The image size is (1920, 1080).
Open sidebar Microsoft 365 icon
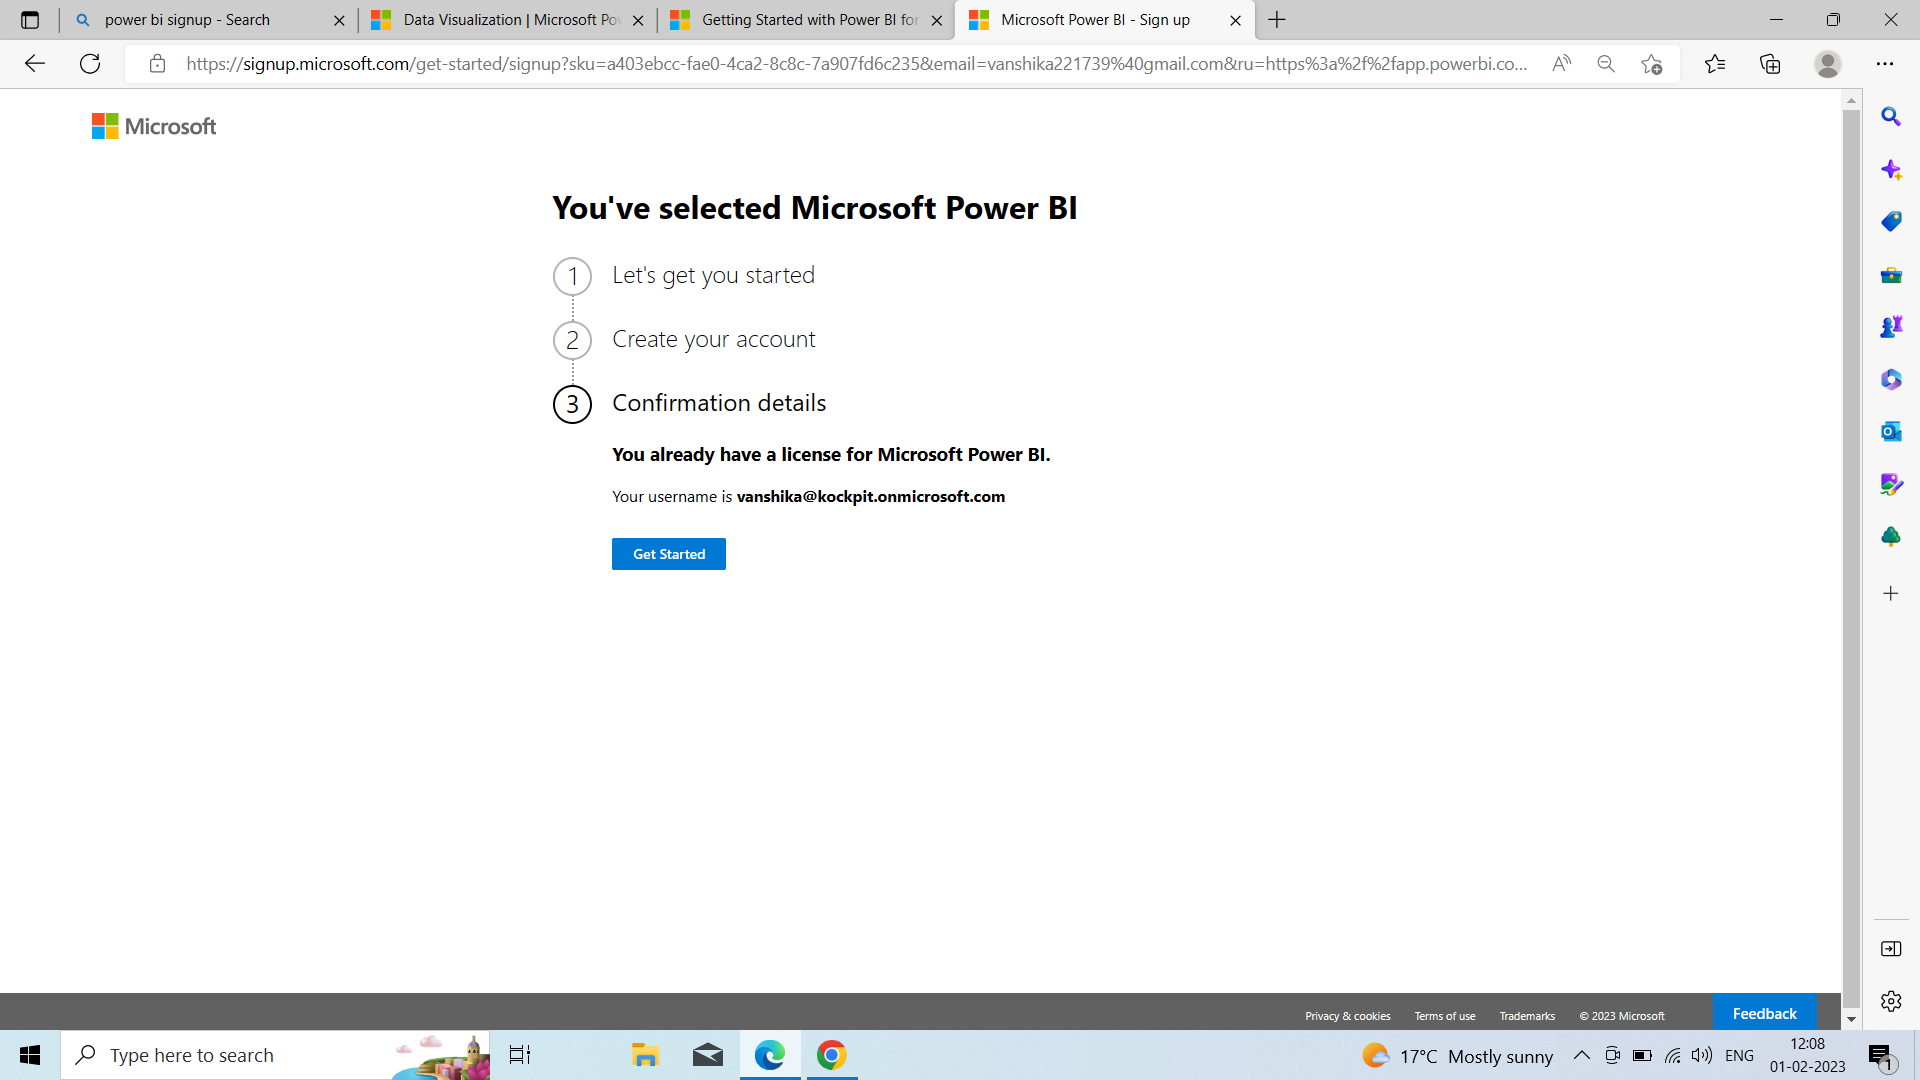tap(1891, 379)
